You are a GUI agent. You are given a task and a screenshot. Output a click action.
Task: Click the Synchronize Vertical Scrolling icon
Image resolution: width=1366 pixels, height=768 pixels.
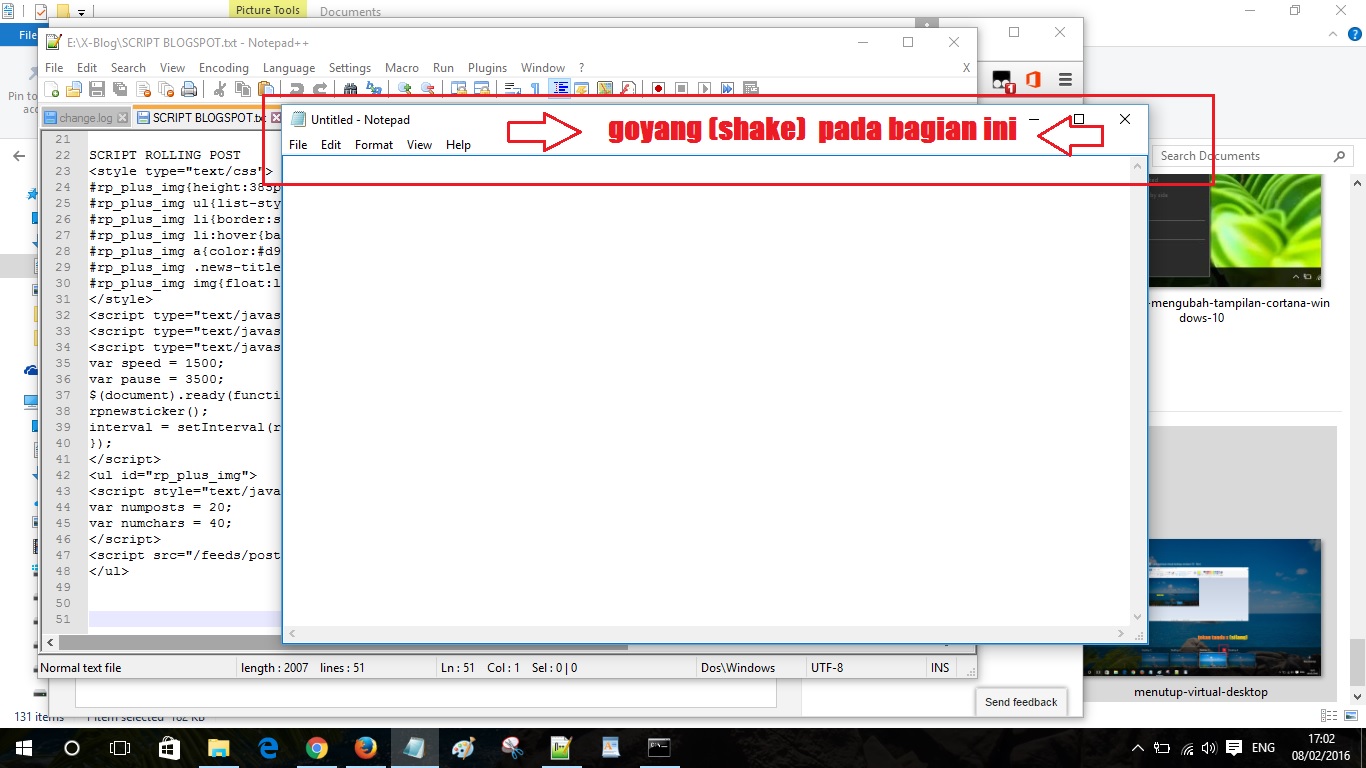pyautogui.click(x=458, y=89)
